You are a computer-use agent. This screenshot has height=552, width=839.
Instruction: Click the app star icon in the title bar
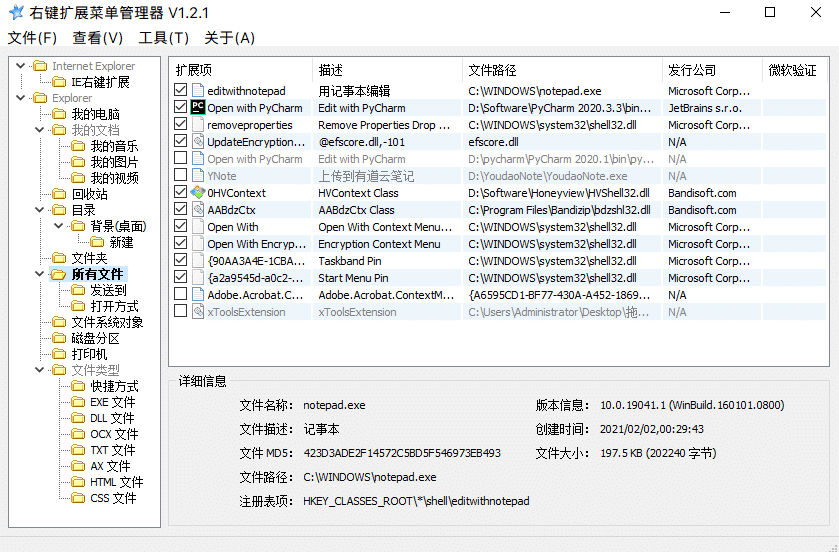click(x=17, y=12)
